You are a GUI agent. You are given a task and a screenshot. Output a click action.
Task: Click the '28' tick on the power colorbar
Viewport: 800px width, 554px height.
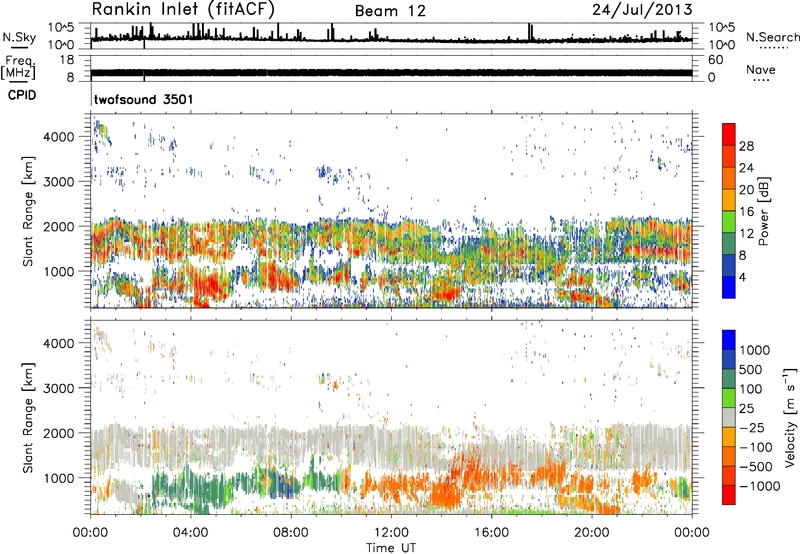(x=746, y=146)
